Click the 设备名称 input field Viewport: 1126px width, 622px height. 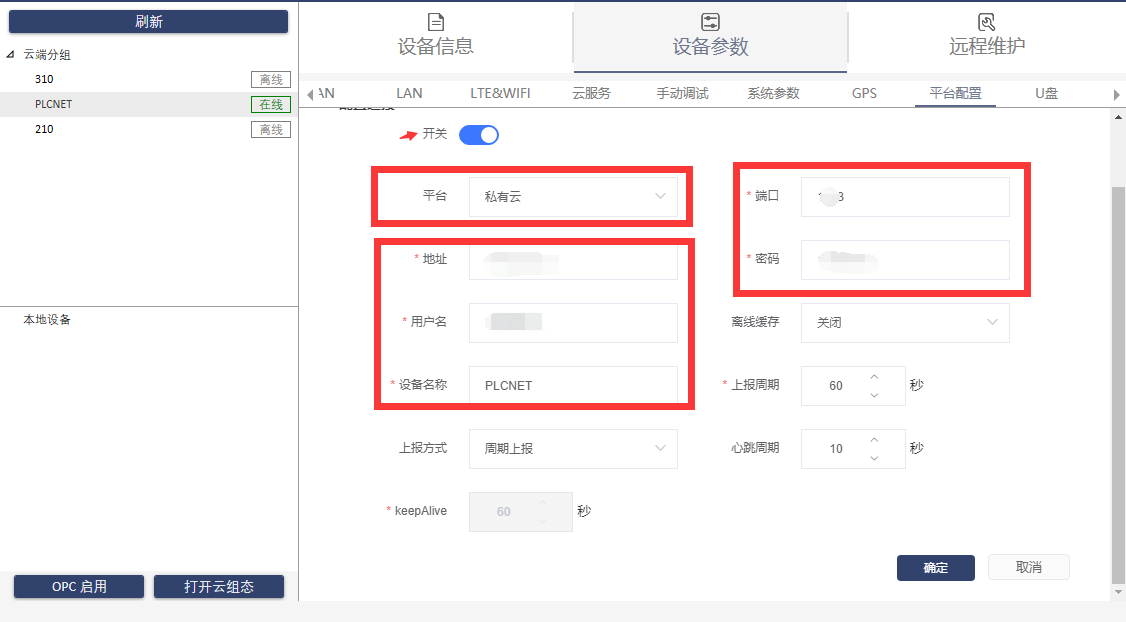pyautogui.click(x=573, y=385)
